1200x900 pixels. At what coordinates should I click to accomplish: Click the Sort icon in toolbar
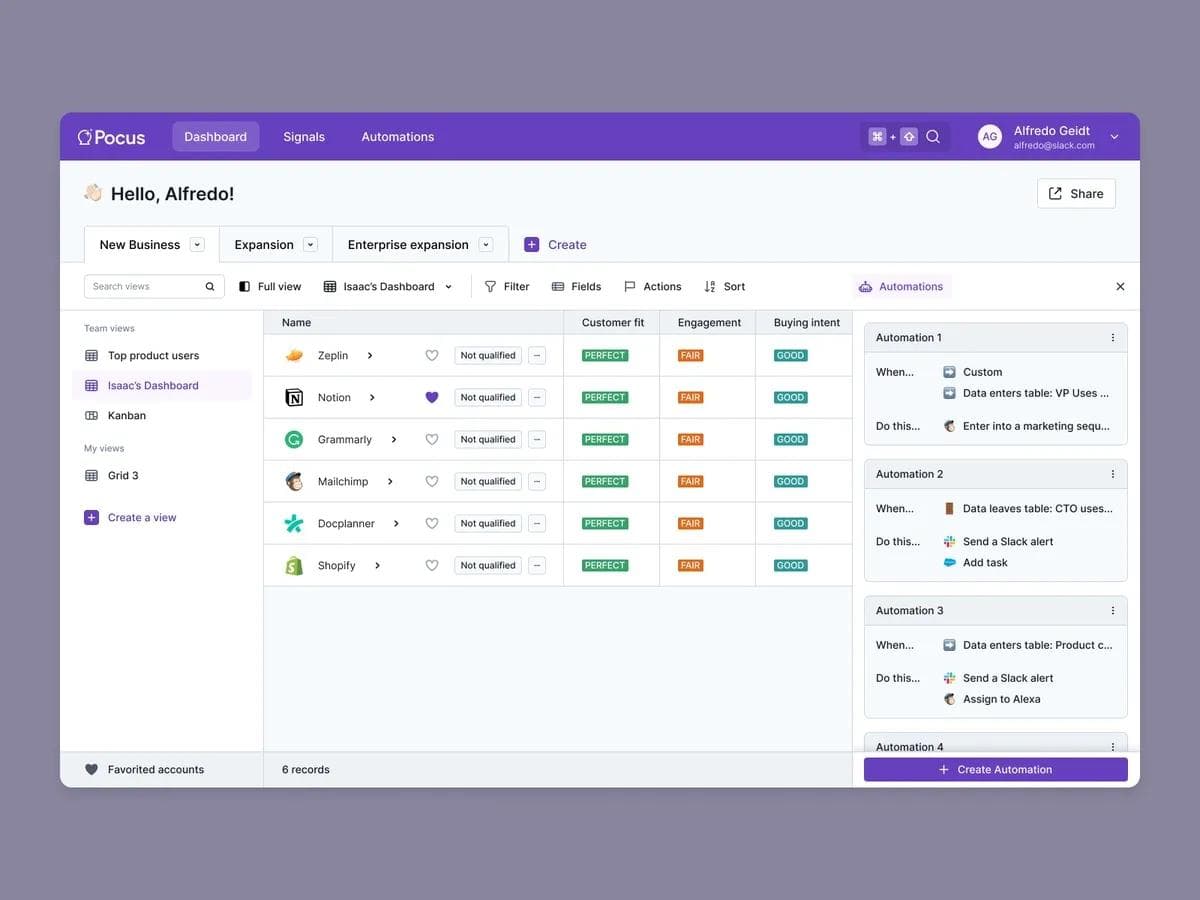710,287
